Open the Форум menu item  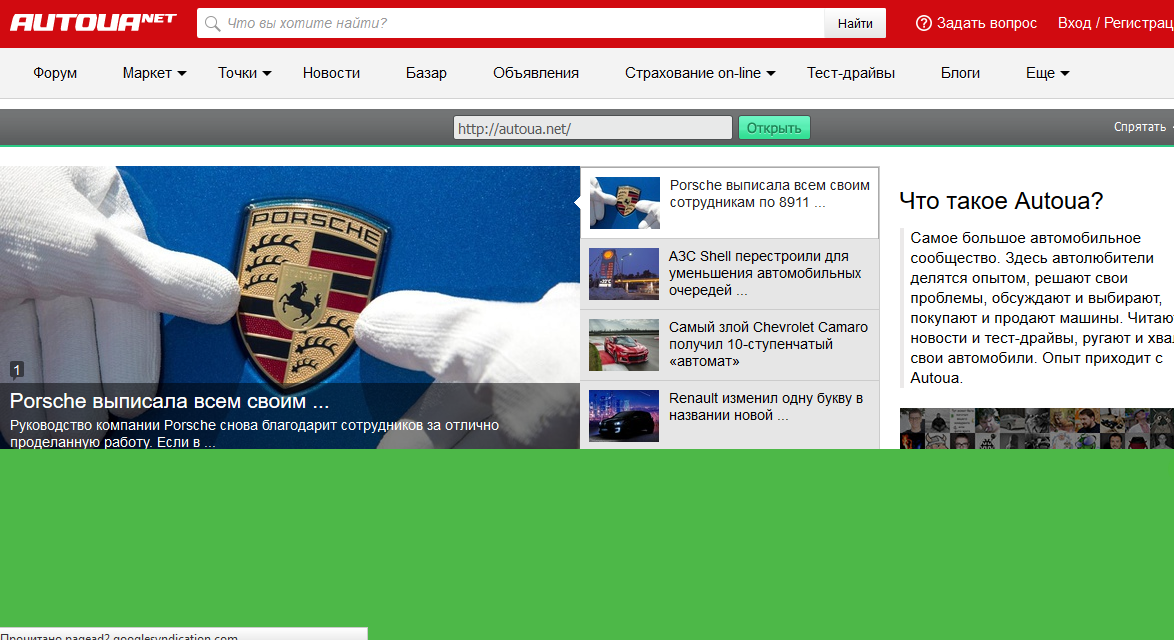pyautogui.click(x=55, y=73)
